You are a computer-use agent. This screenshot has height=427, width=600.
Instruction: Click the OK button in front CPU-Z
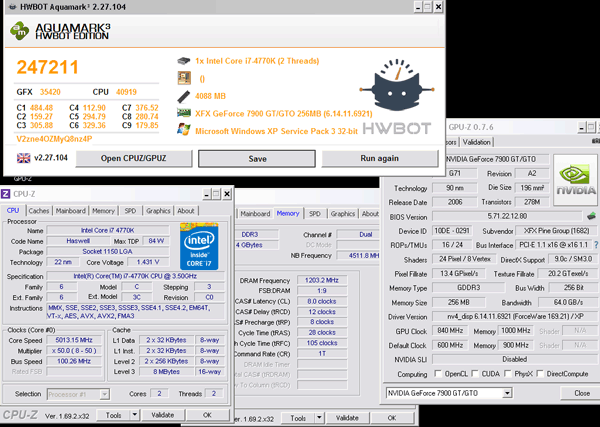coord(207,415)
